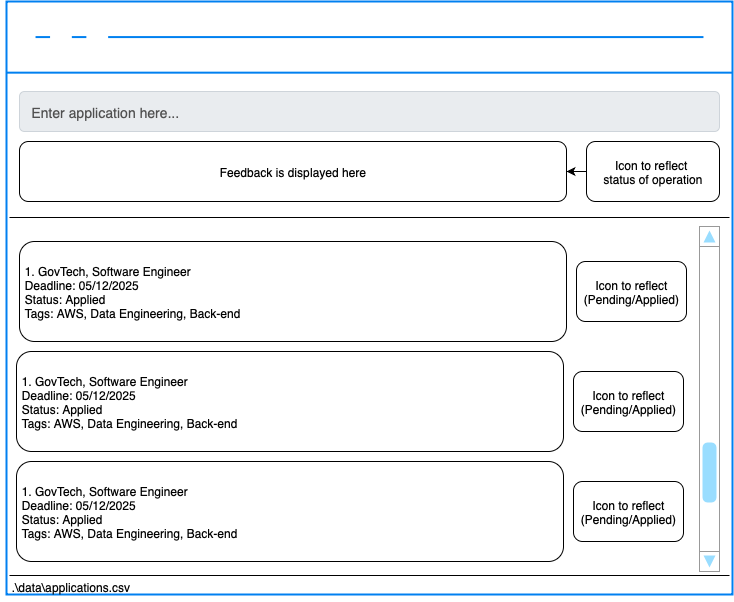Click the scrollbar thumb in application list
The height and width of the screenshot is (602, 734).
click(x=709, y=472)
